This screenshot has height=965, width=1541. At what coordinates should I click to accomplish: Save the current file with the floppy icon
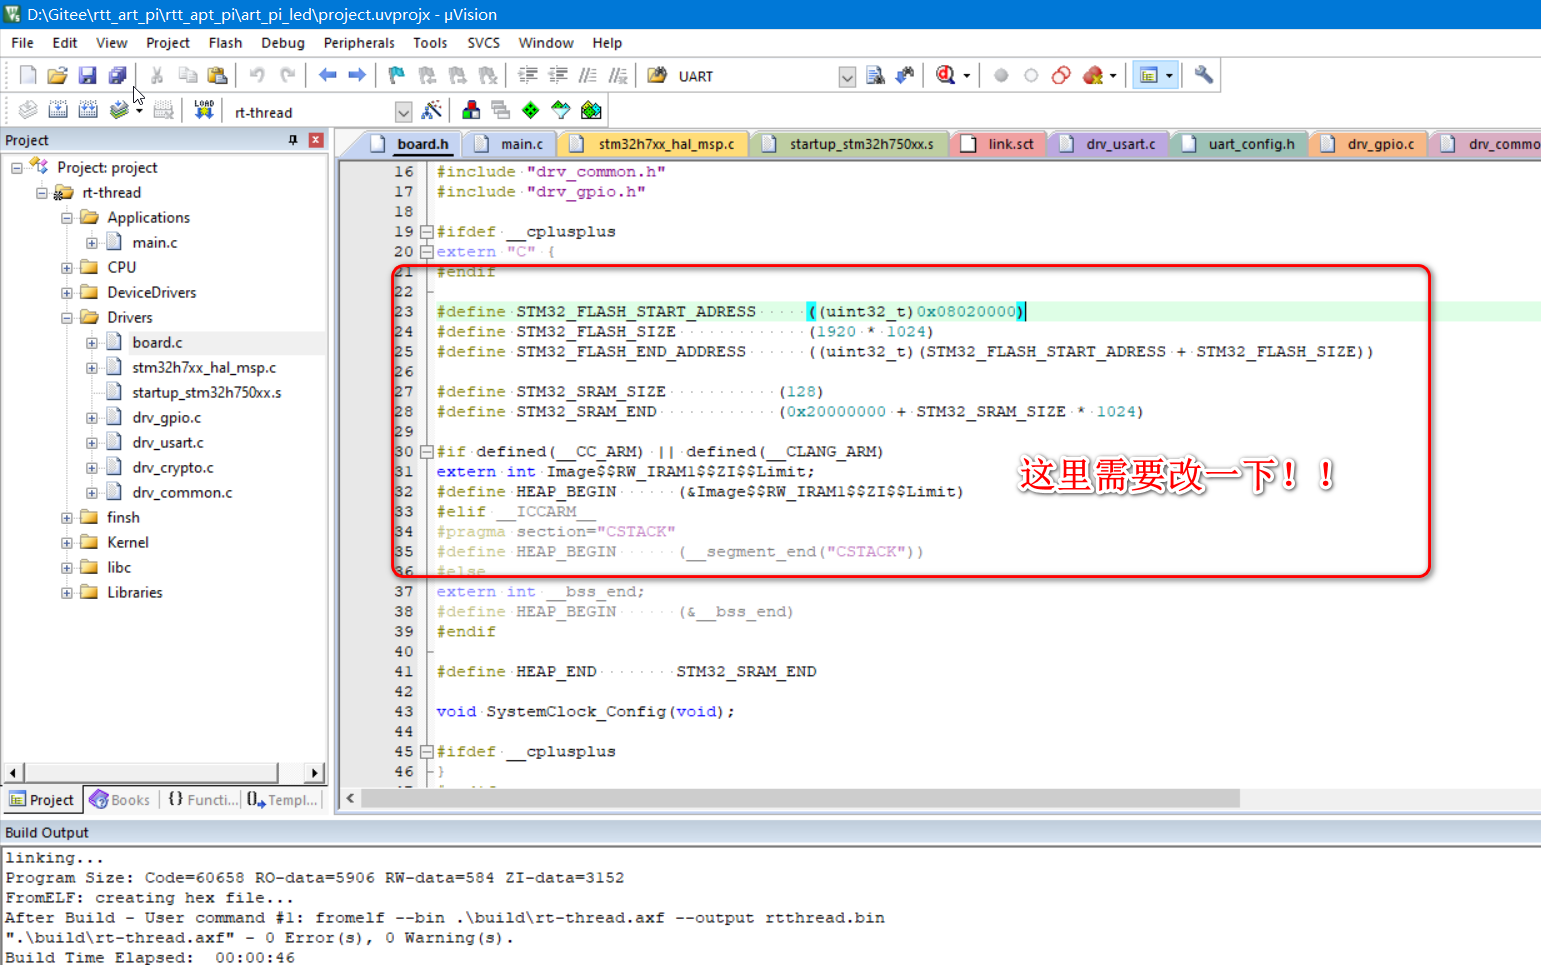pos(88,76)
